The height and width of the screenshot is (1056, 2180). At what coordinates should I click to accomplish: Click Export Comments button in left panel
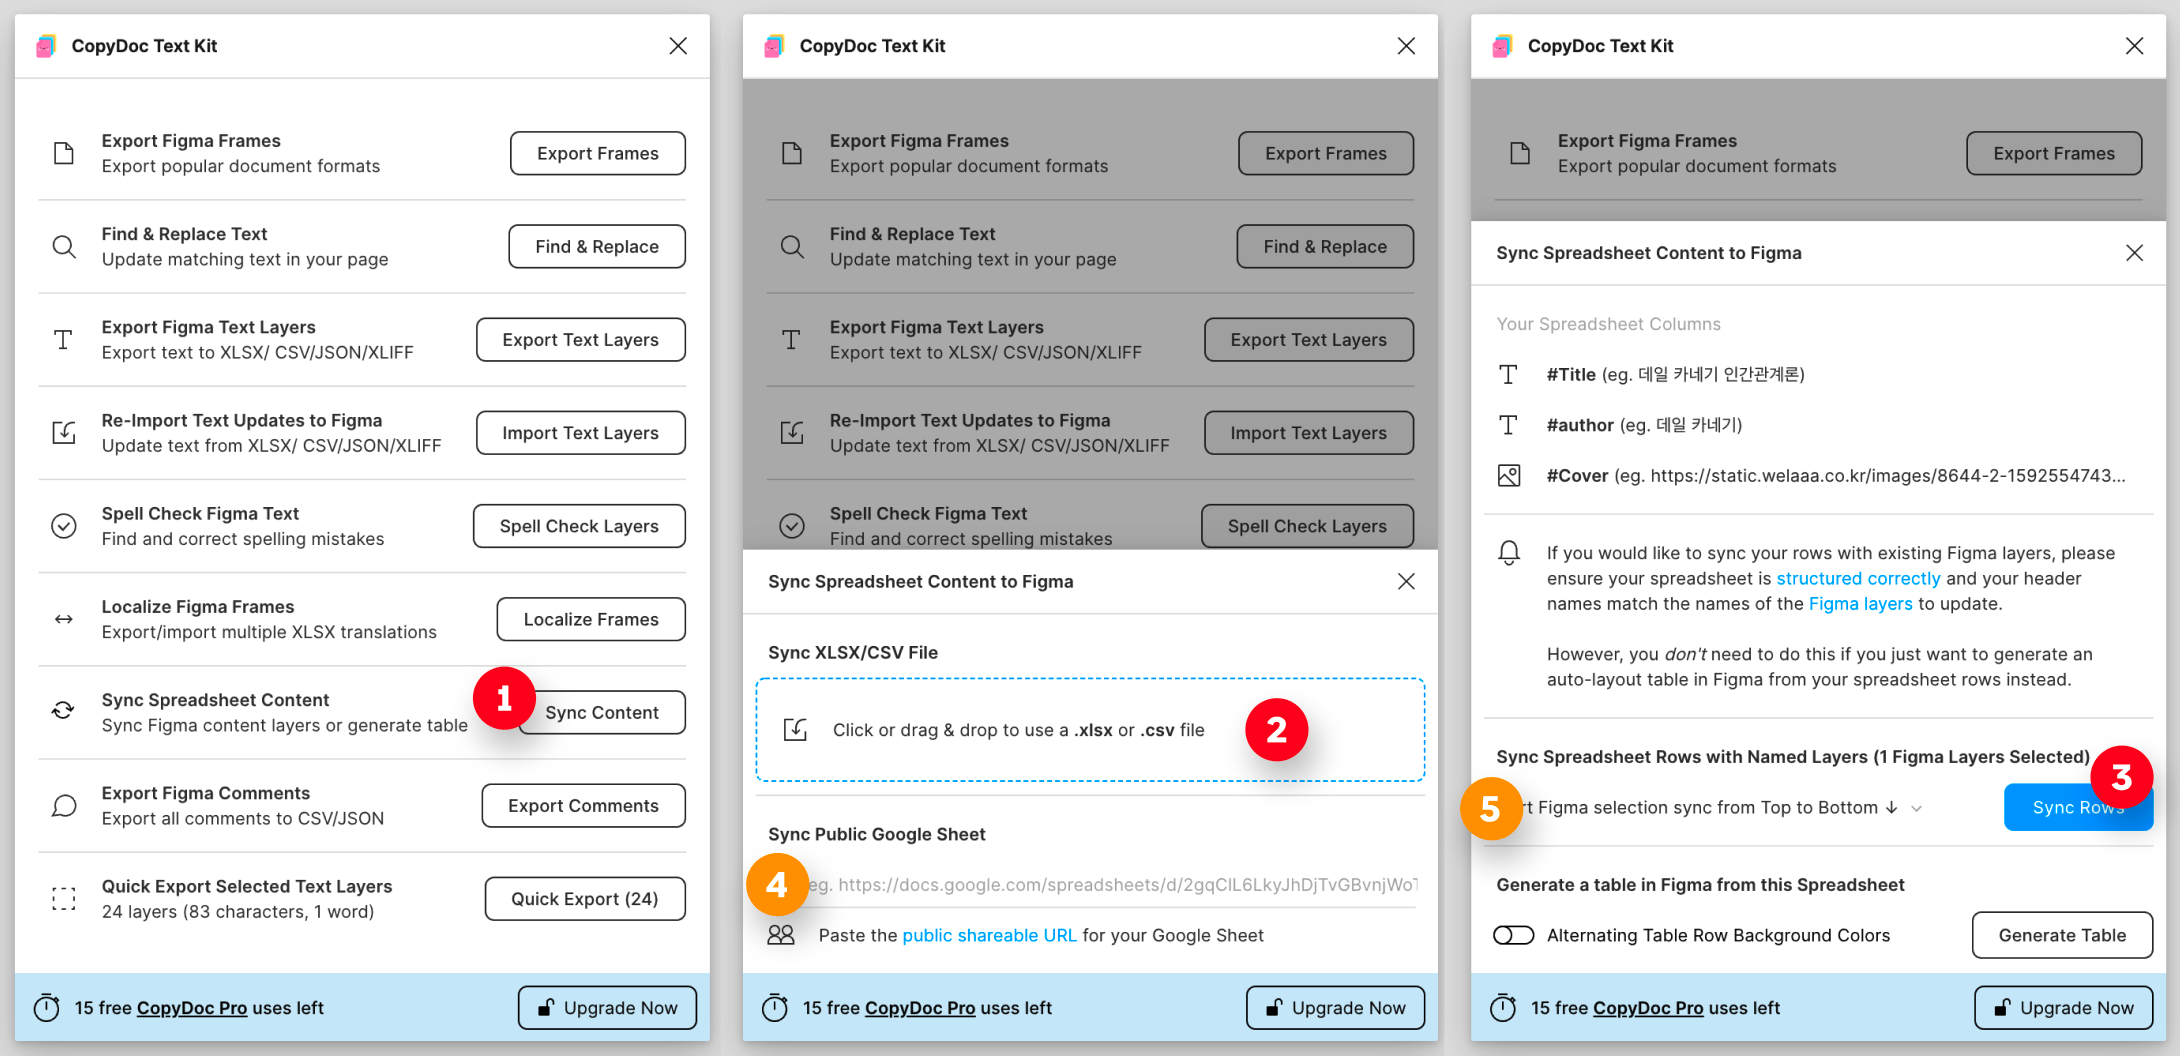584,805
